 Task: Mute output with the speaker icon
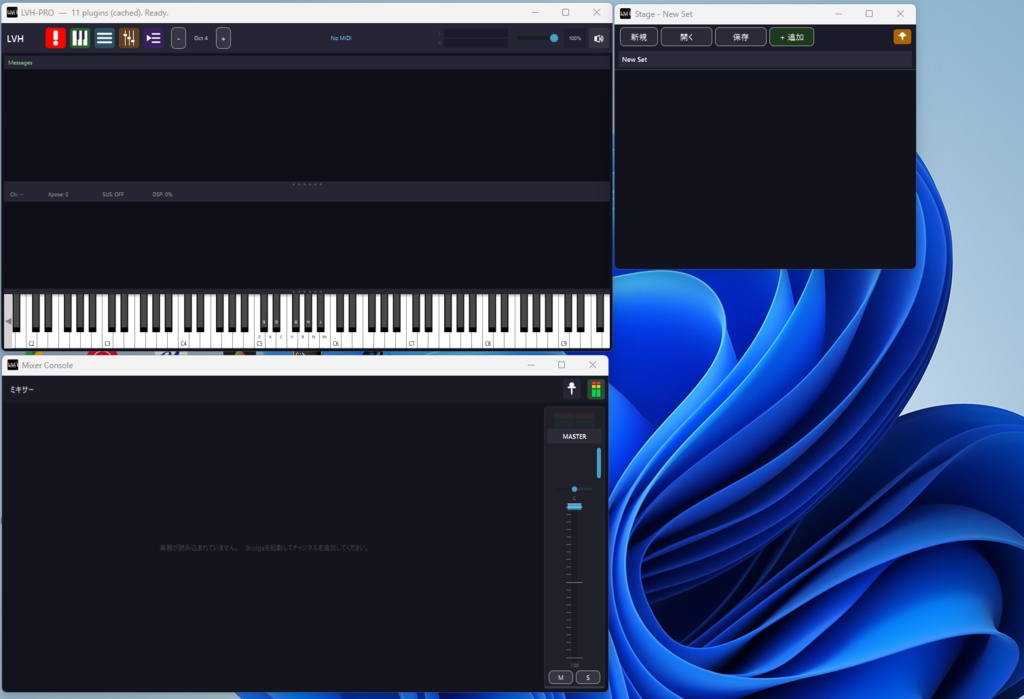coord(598,39)
